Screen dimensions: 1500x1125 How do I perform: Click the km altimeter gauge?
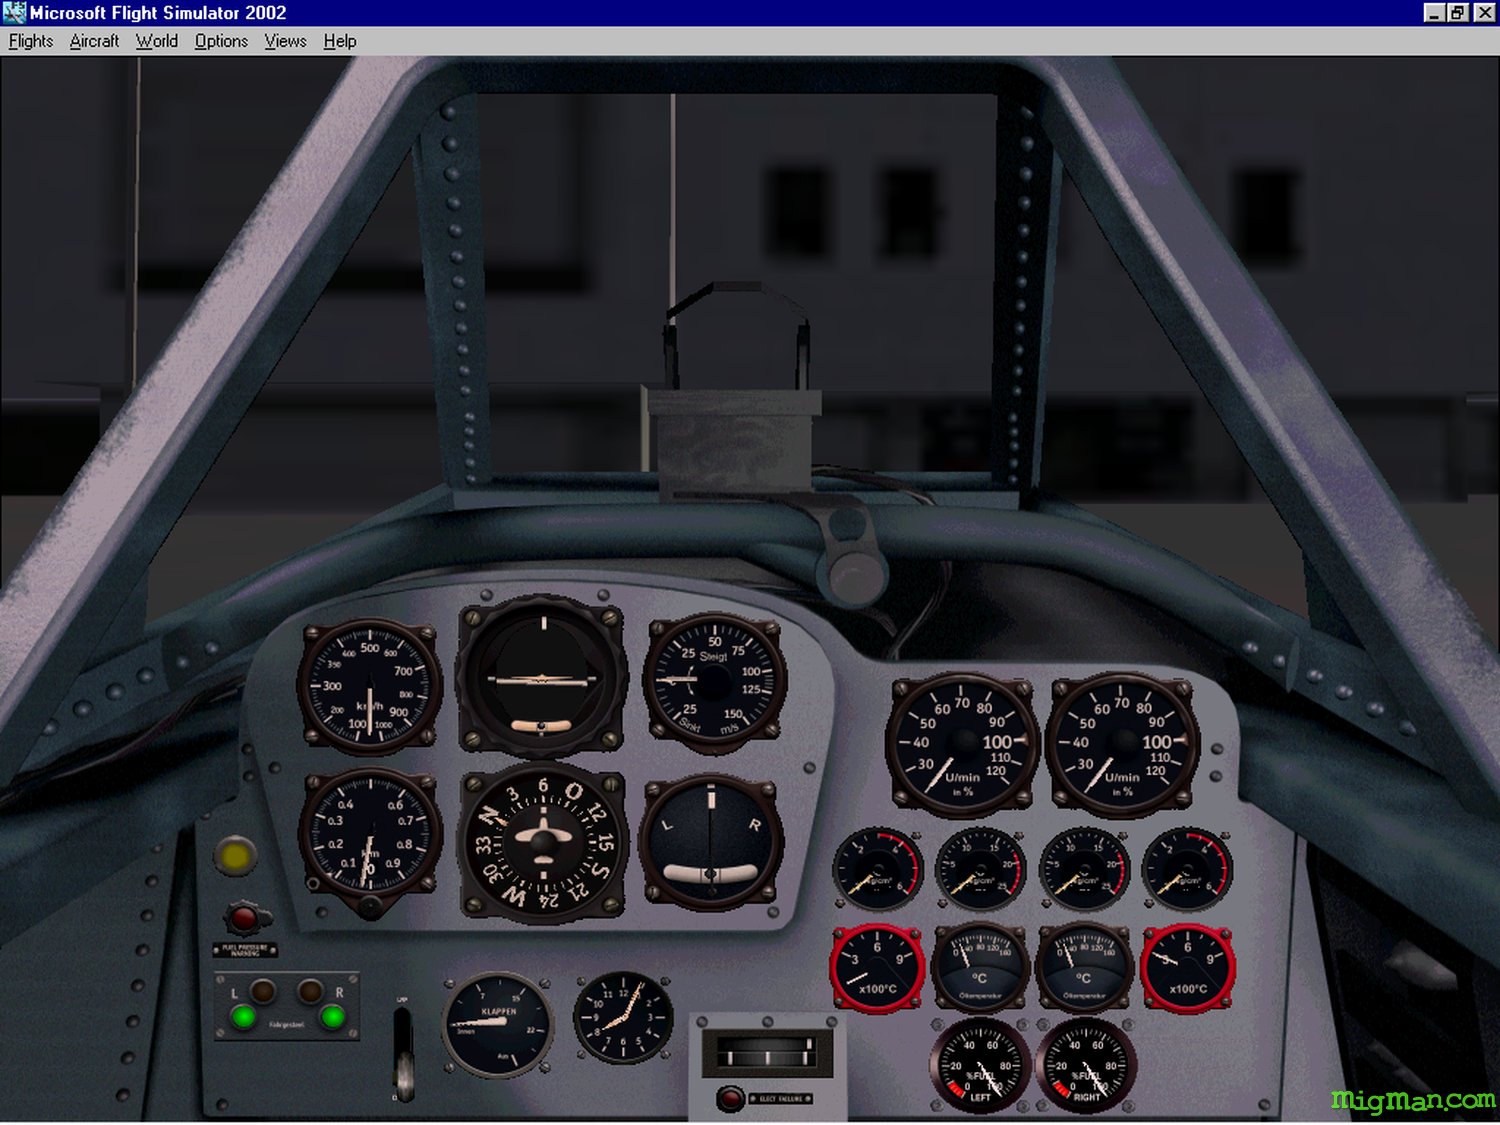click(370, 833)
